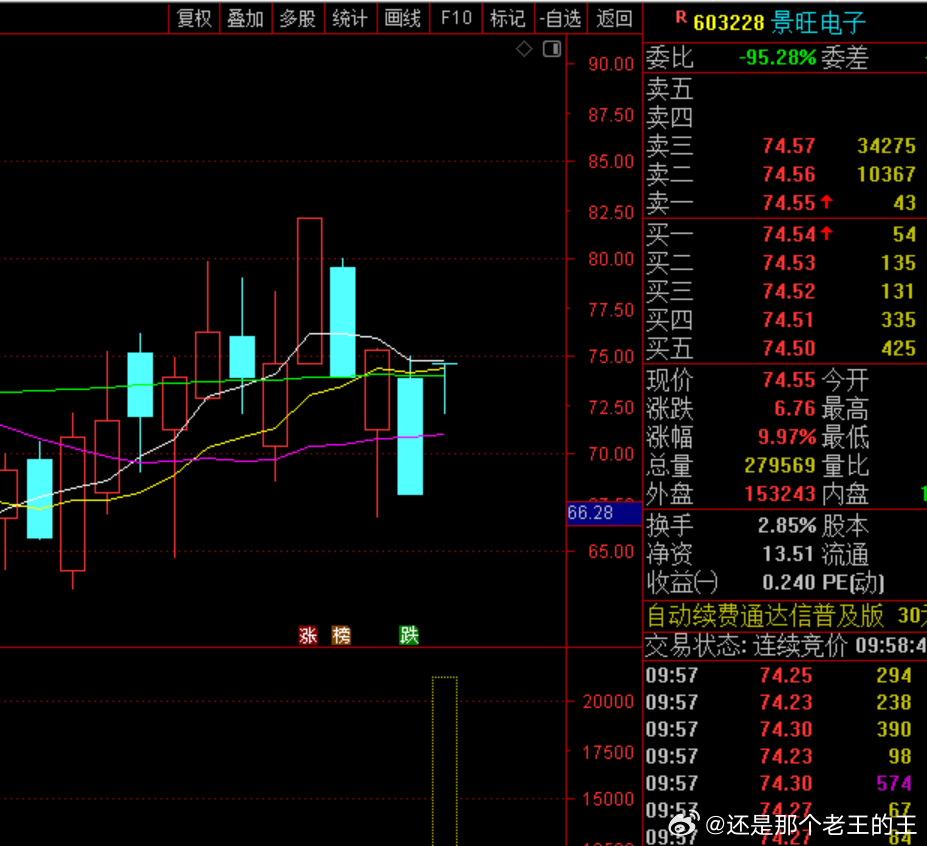Click the 66.28 price cursor label
Viewport: 927px width, 846px height.
click(604, 513)
